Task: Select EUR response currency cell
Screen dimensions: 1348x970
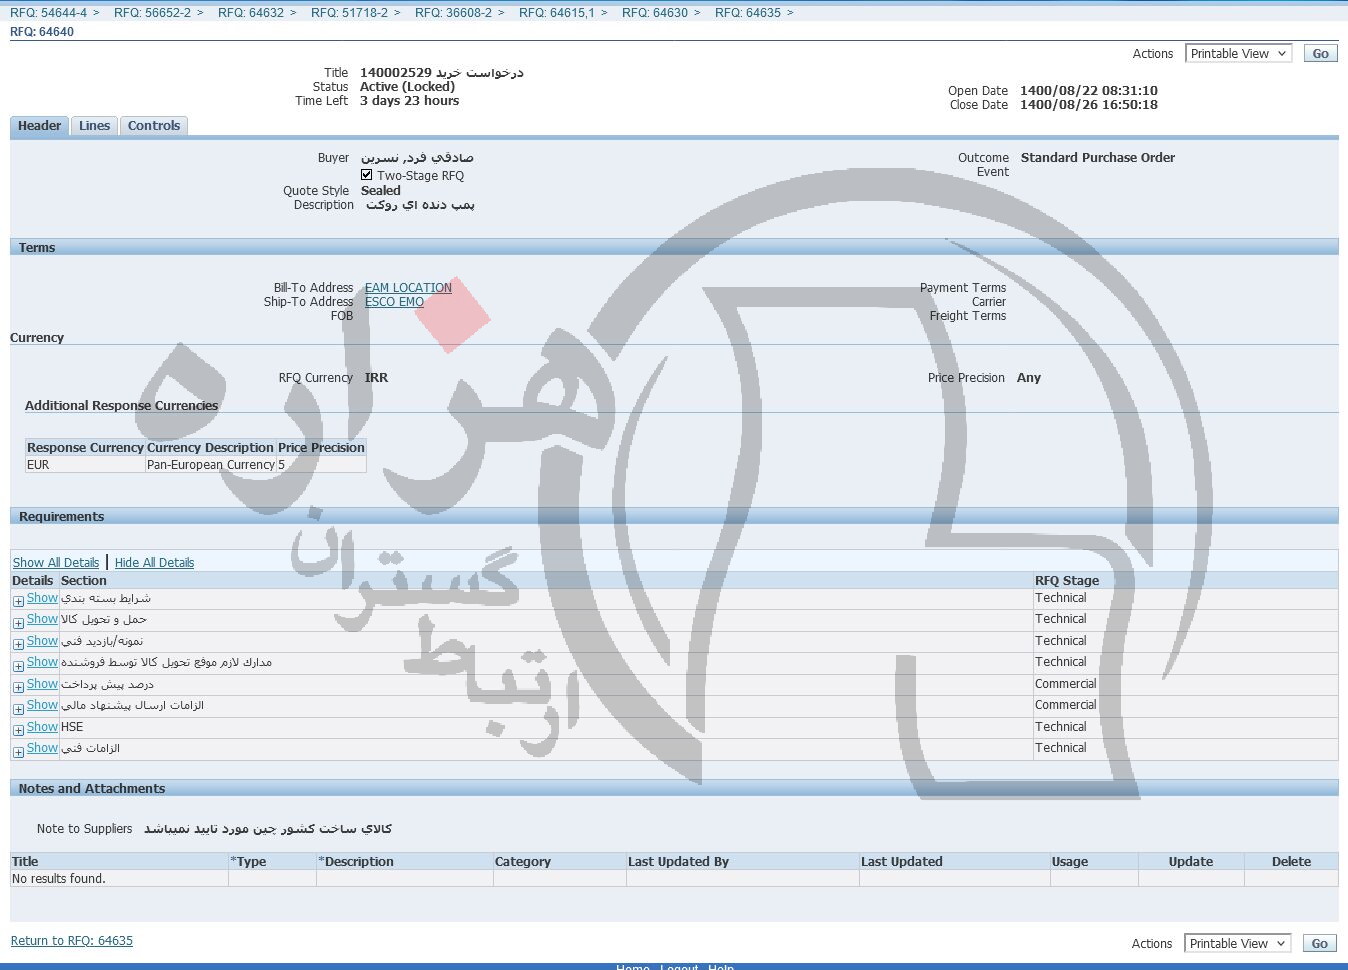Action: 85,465
